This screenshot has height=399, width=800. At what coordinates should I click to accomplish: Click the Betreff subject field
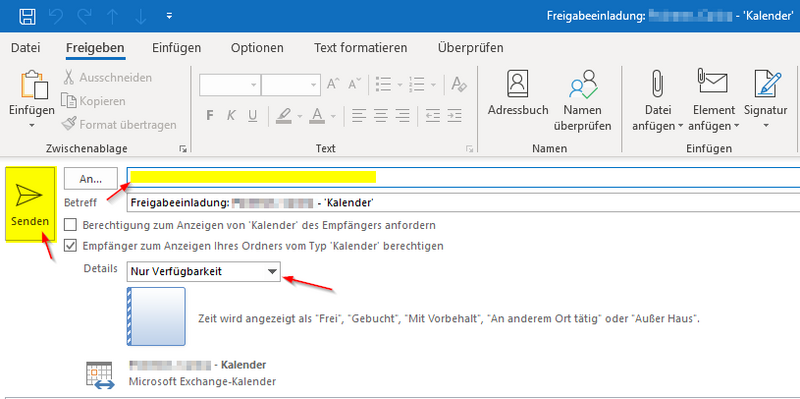(x=463, y=203)
